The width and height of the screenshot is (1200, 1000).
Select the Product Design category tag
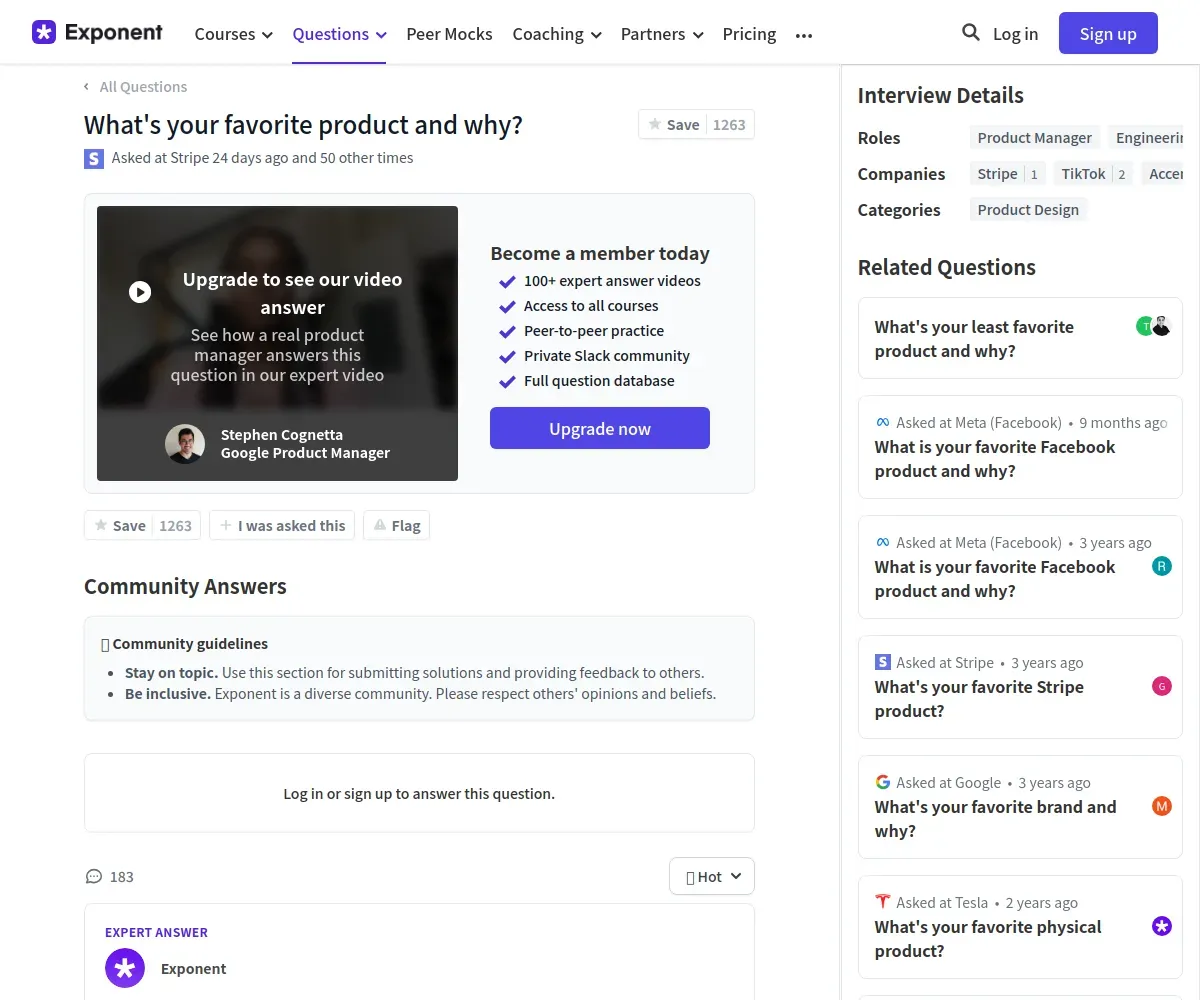pyautogui.click(x=1028, y=210)
